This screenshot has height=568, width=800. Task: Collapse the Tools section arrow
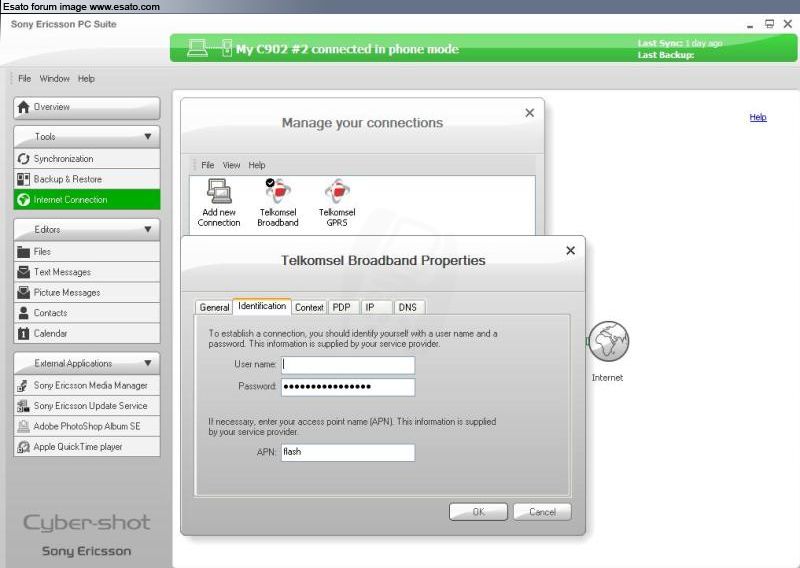[x=147, y=137]
